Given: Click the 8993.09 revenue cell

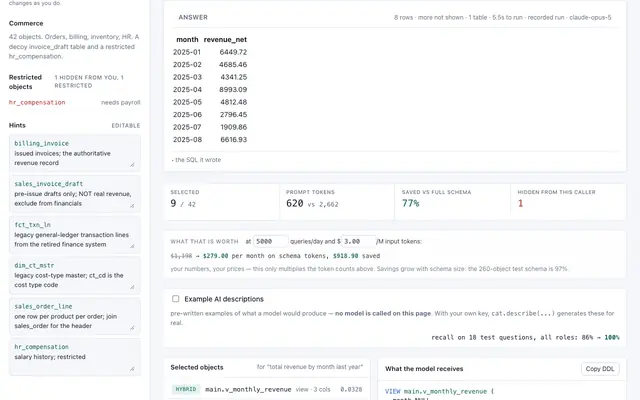Looking at the screenshot, I should click(x=233, y=89).
